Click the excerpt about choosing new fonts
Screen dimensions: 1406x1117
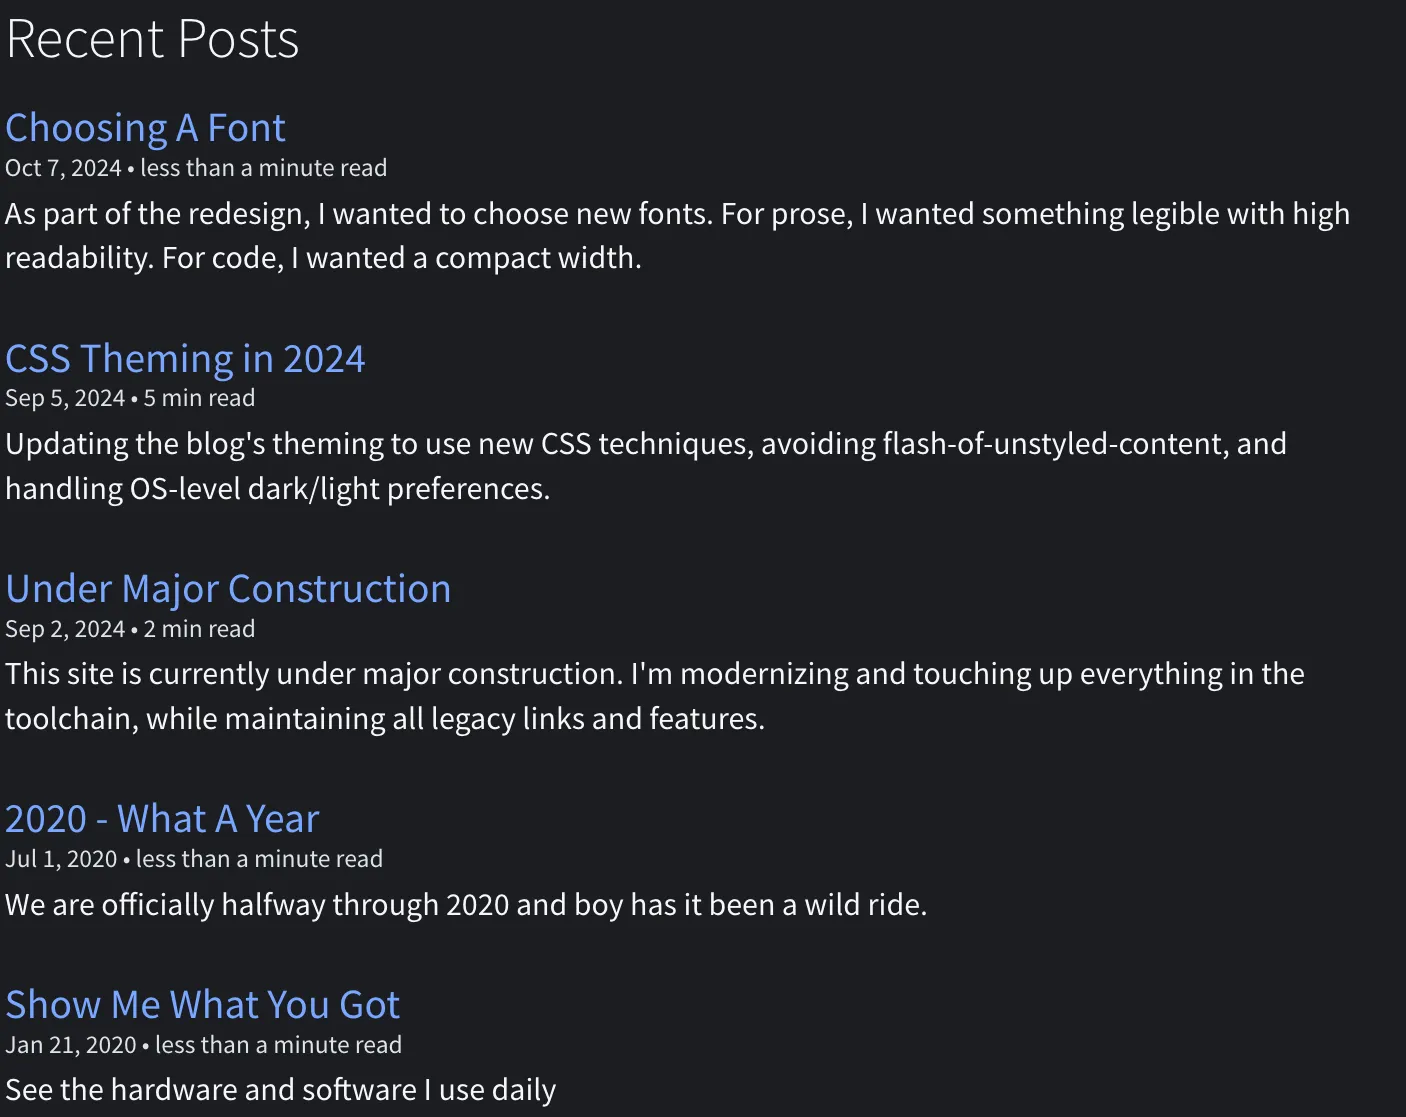(x=677, y=236)
